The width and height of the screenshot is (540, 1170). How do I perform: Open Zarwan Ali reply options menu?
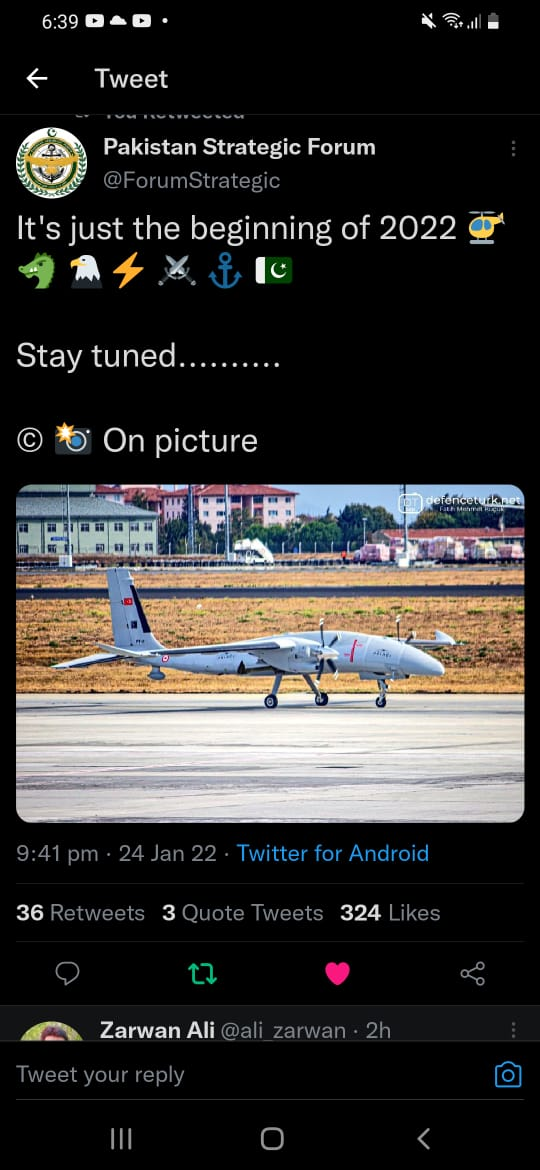tap(513, 1030)
